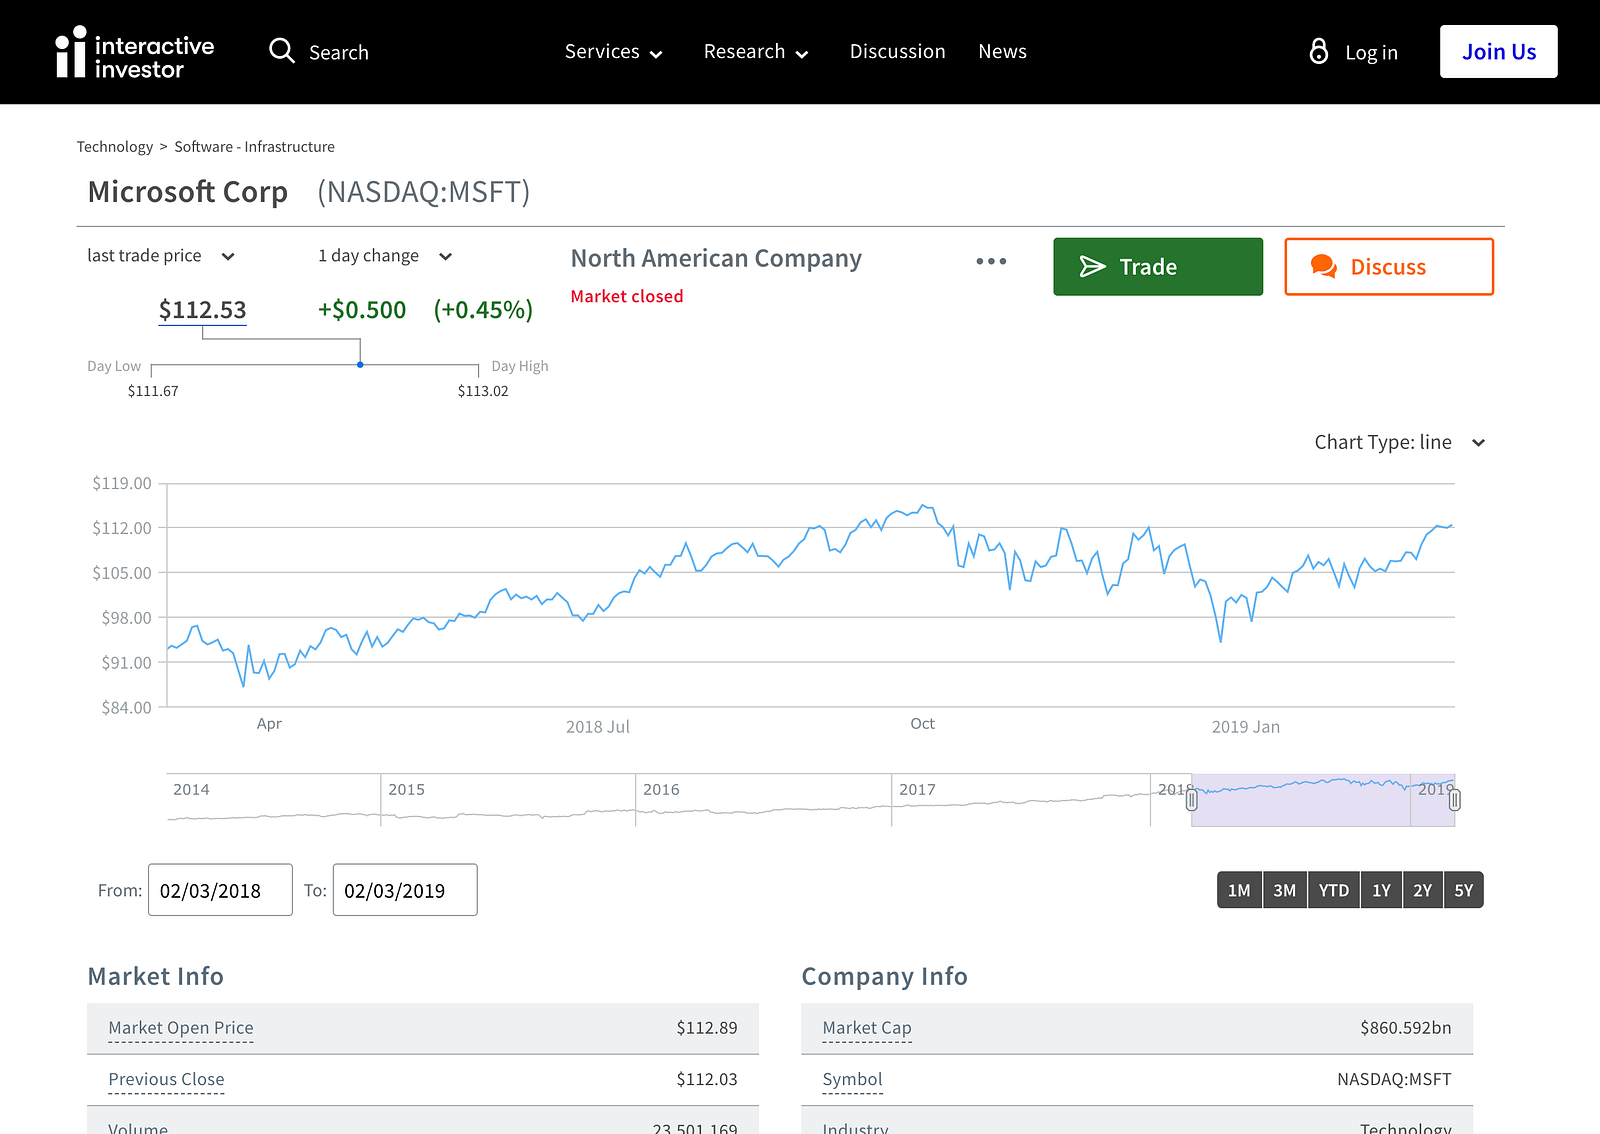This screenshot has height=1134, width=1600.
Task: Click the From date input field
Action: click(220, 890)
